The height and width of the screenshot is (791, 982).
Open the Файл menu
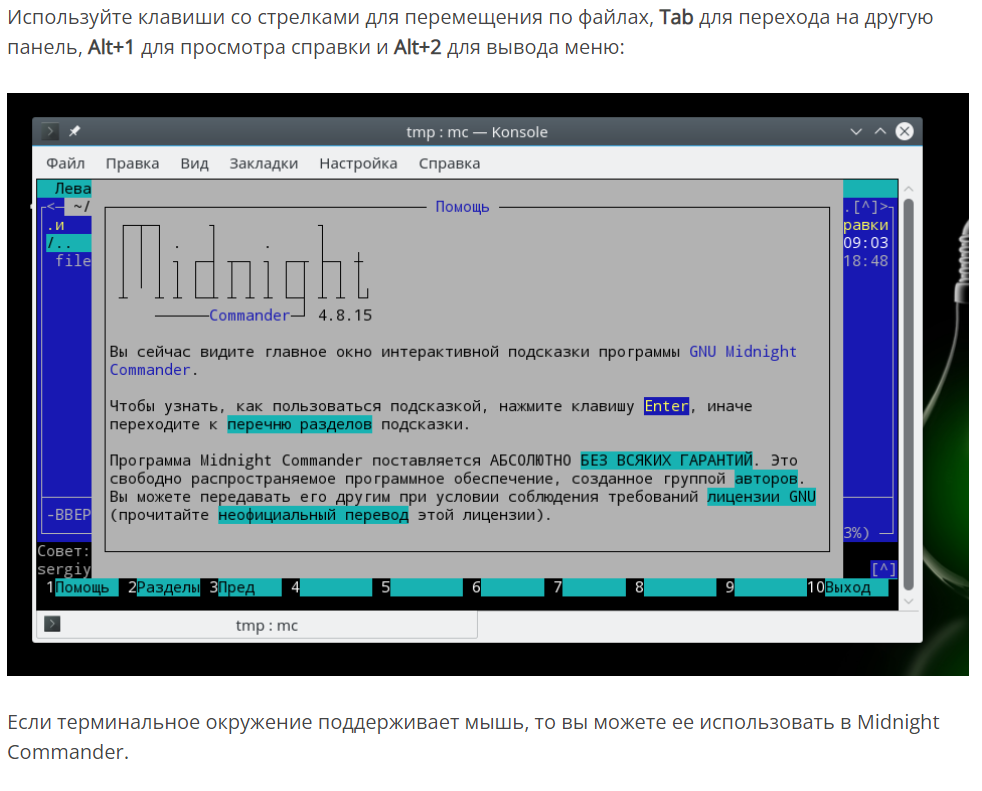click(x=65, y=163)
